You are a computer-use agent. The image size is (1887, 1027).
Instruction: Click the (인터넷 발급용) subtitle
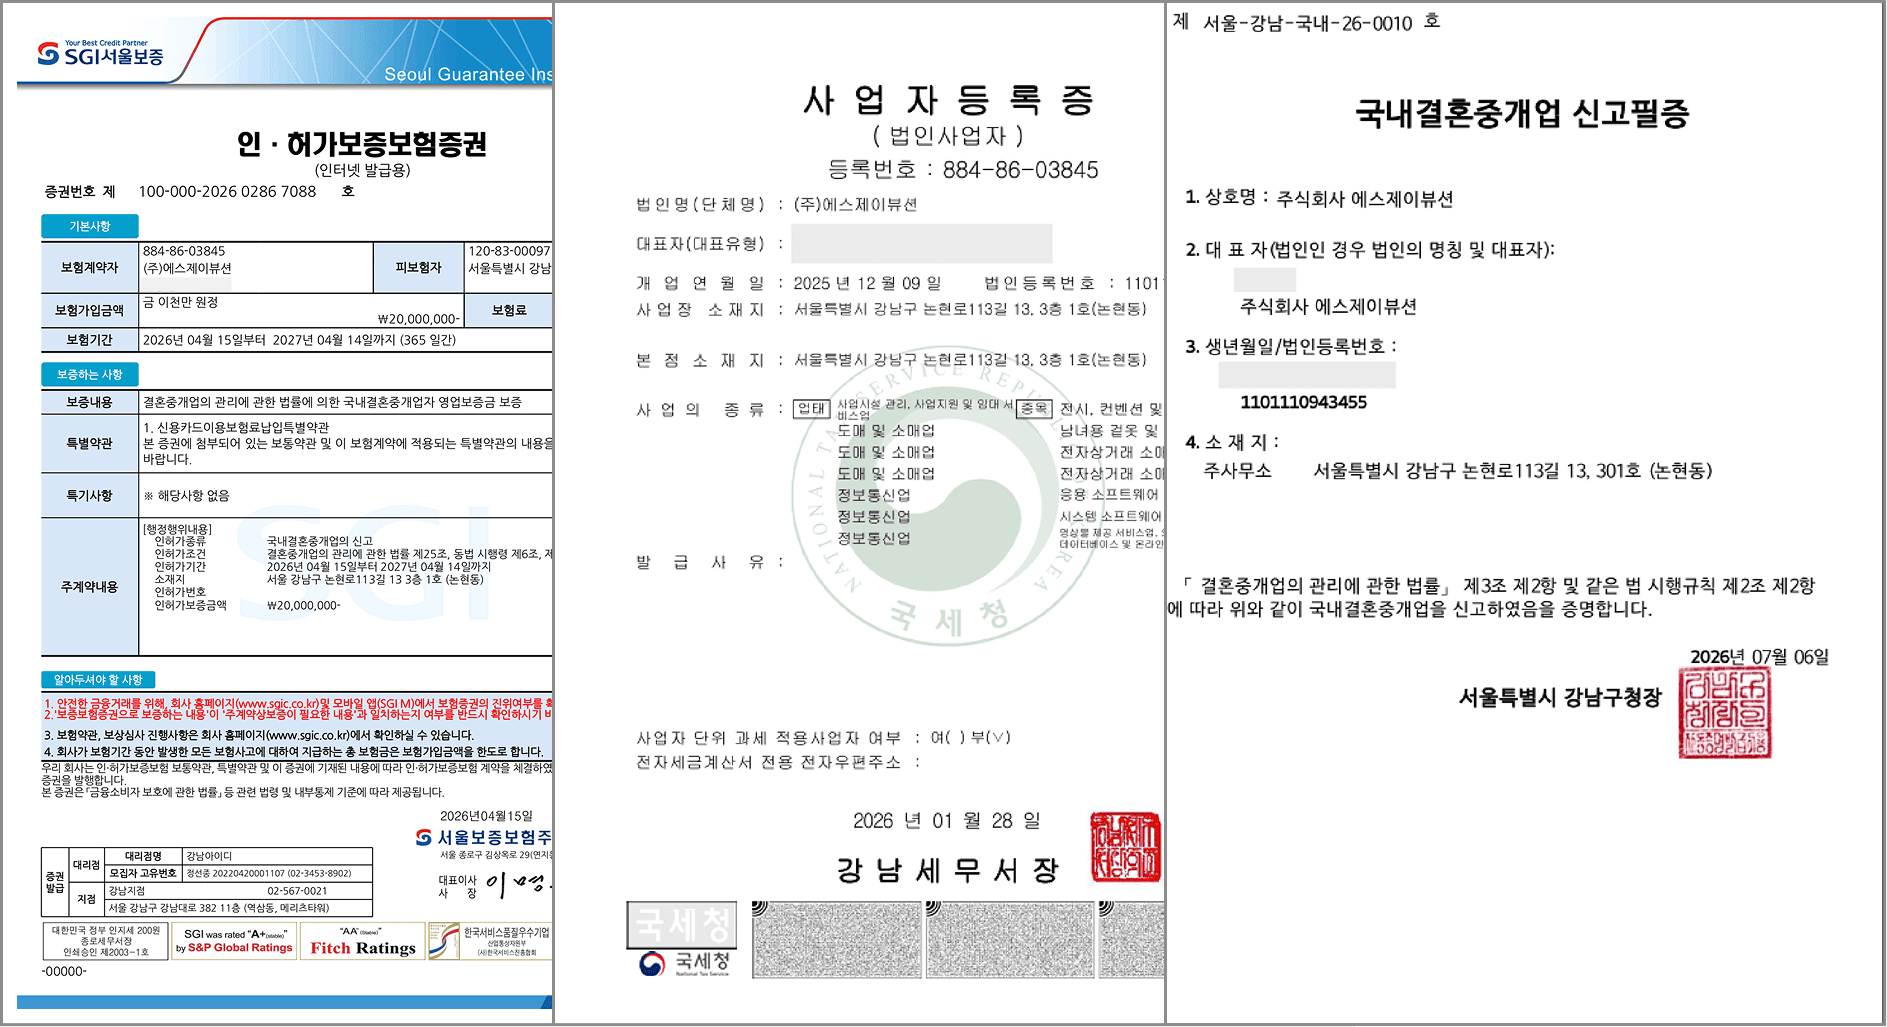(362, 170)
